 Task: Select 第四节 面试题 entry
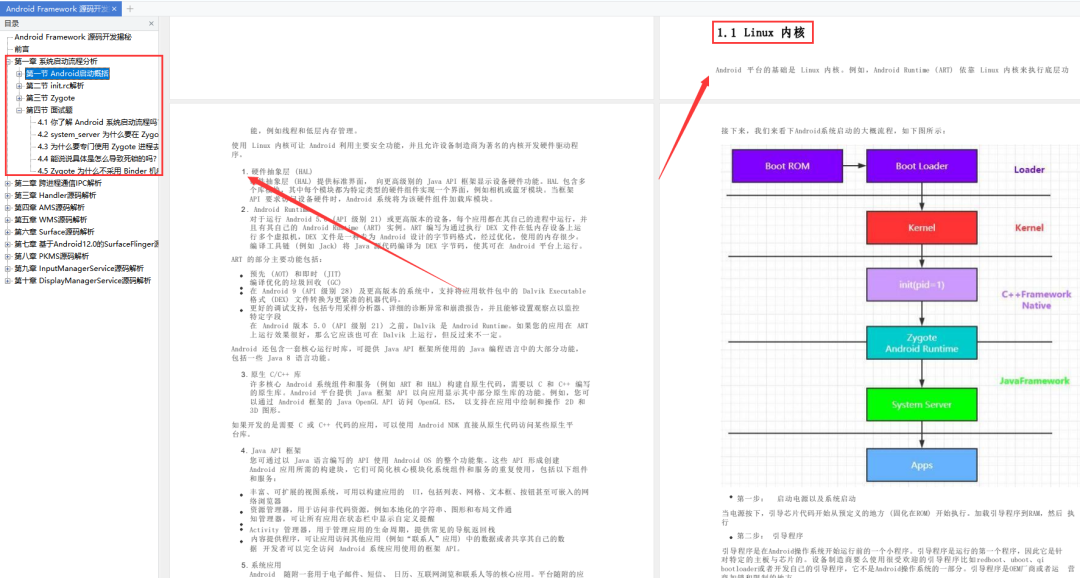click(49, 110)
